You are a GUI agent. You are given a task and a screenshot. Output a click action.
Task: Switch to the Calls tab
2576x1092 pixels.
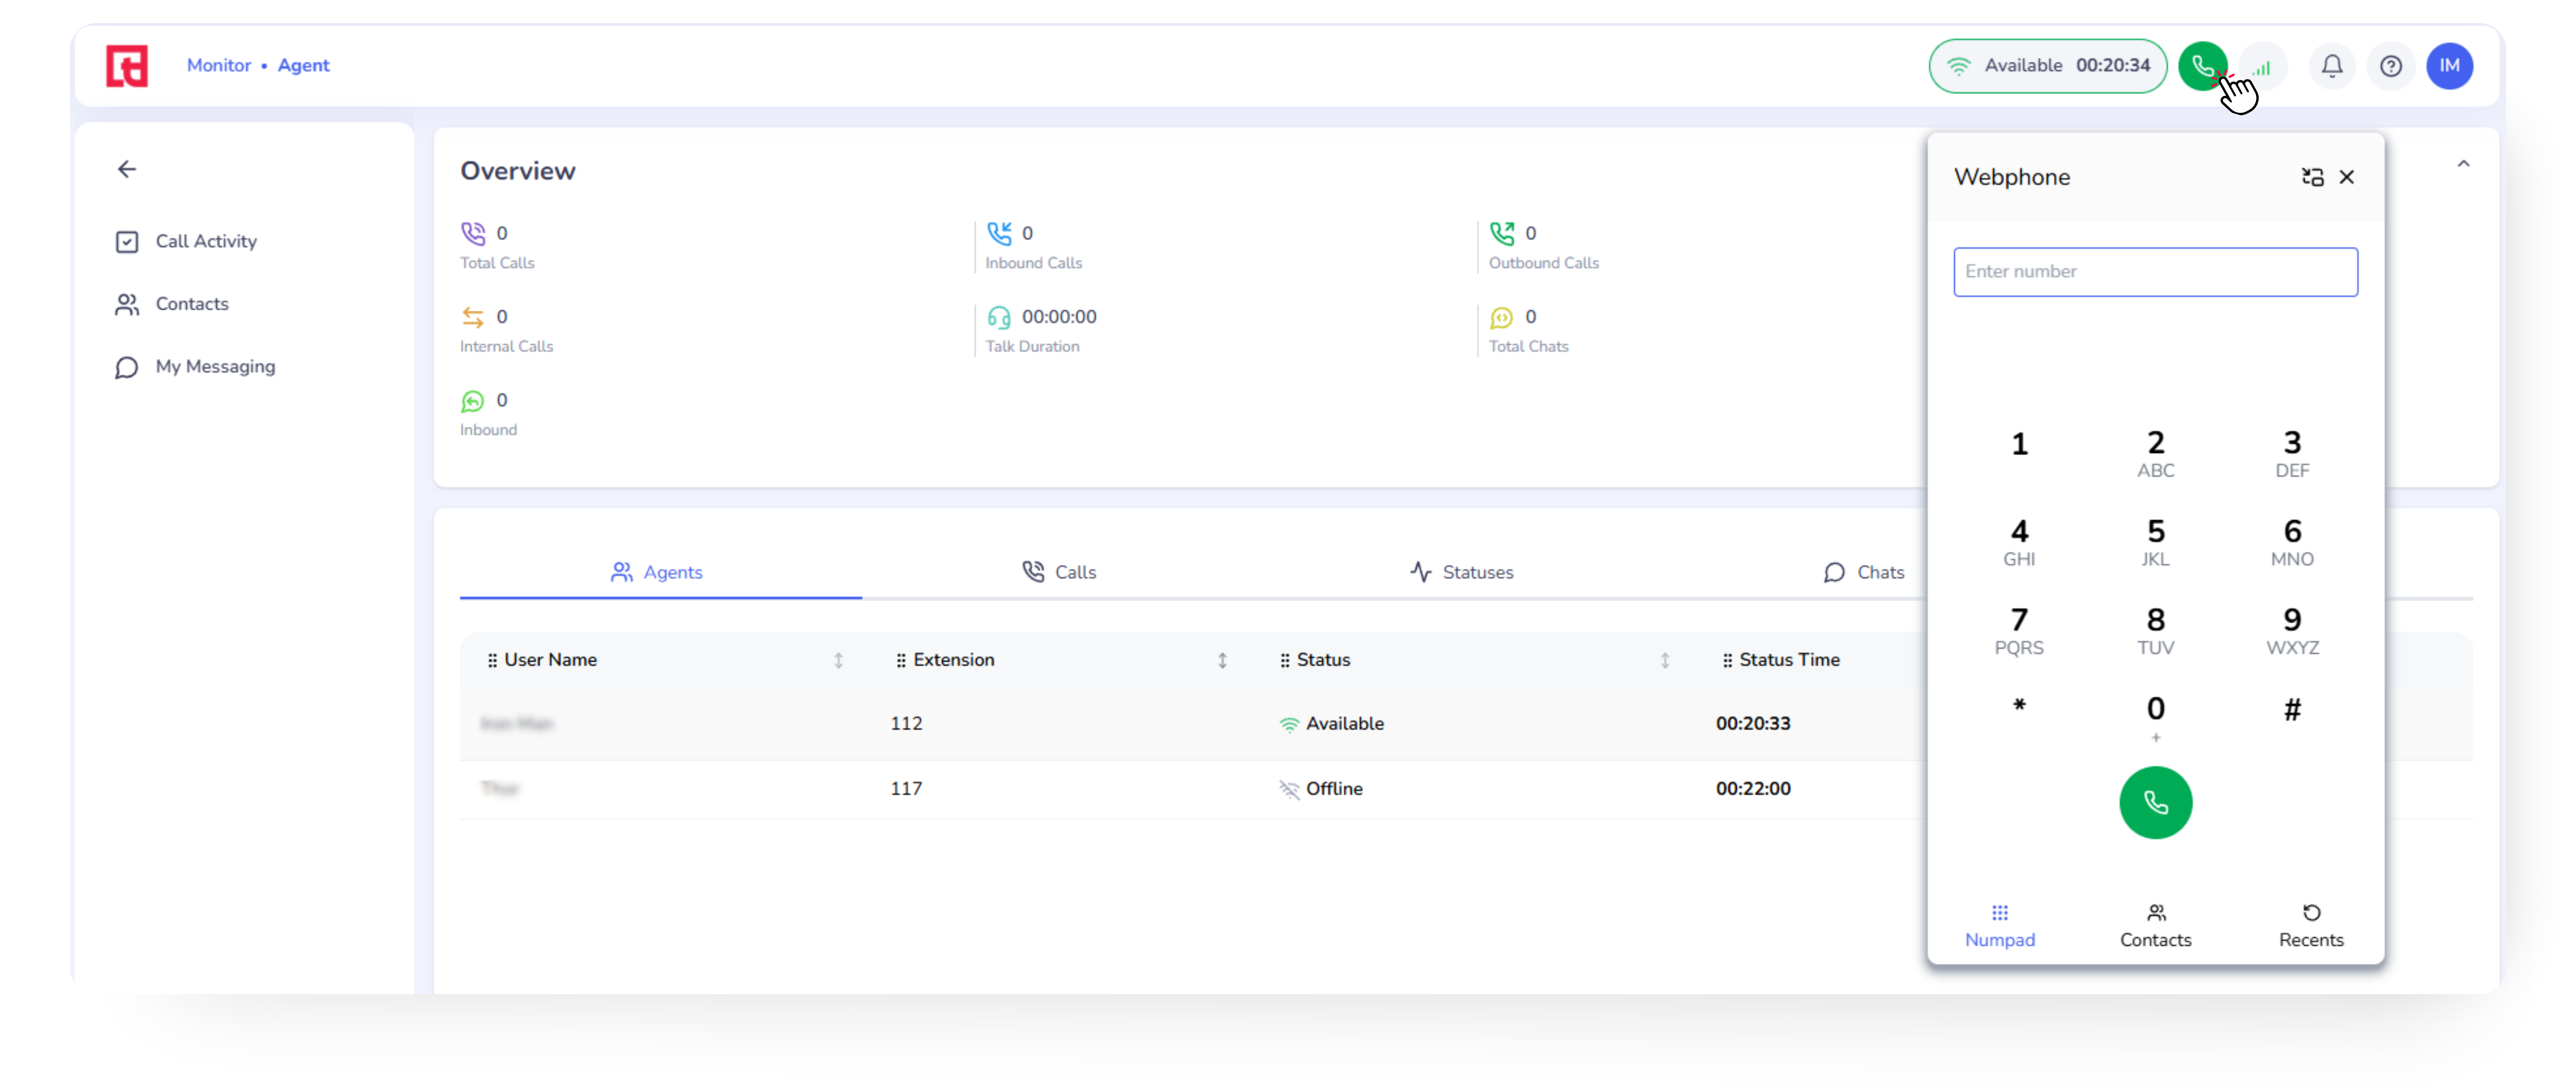coord(1059,572)
